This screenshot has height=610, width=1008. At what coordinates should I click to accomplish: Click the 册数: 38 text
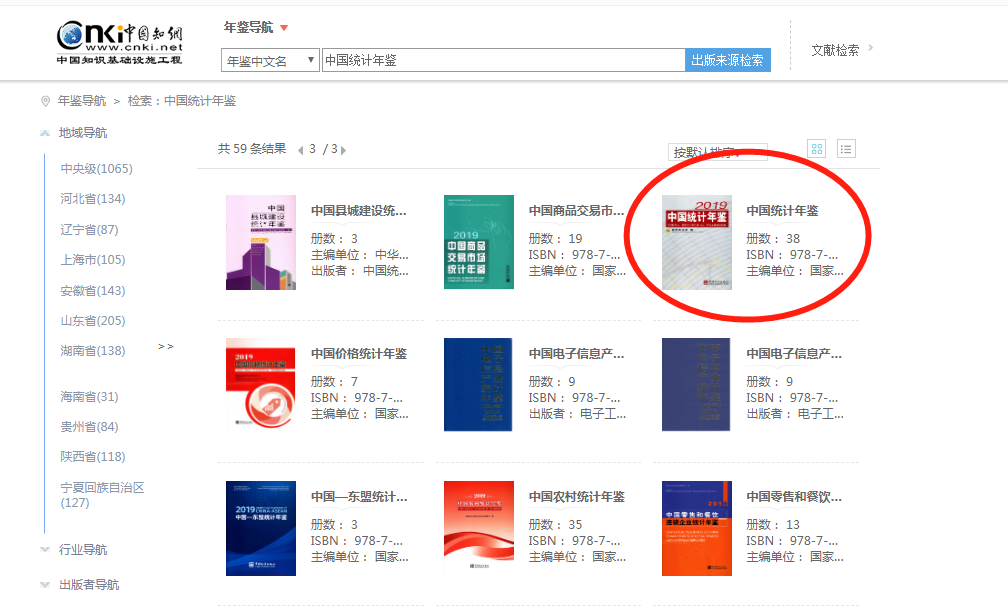[x=773, y=238]
